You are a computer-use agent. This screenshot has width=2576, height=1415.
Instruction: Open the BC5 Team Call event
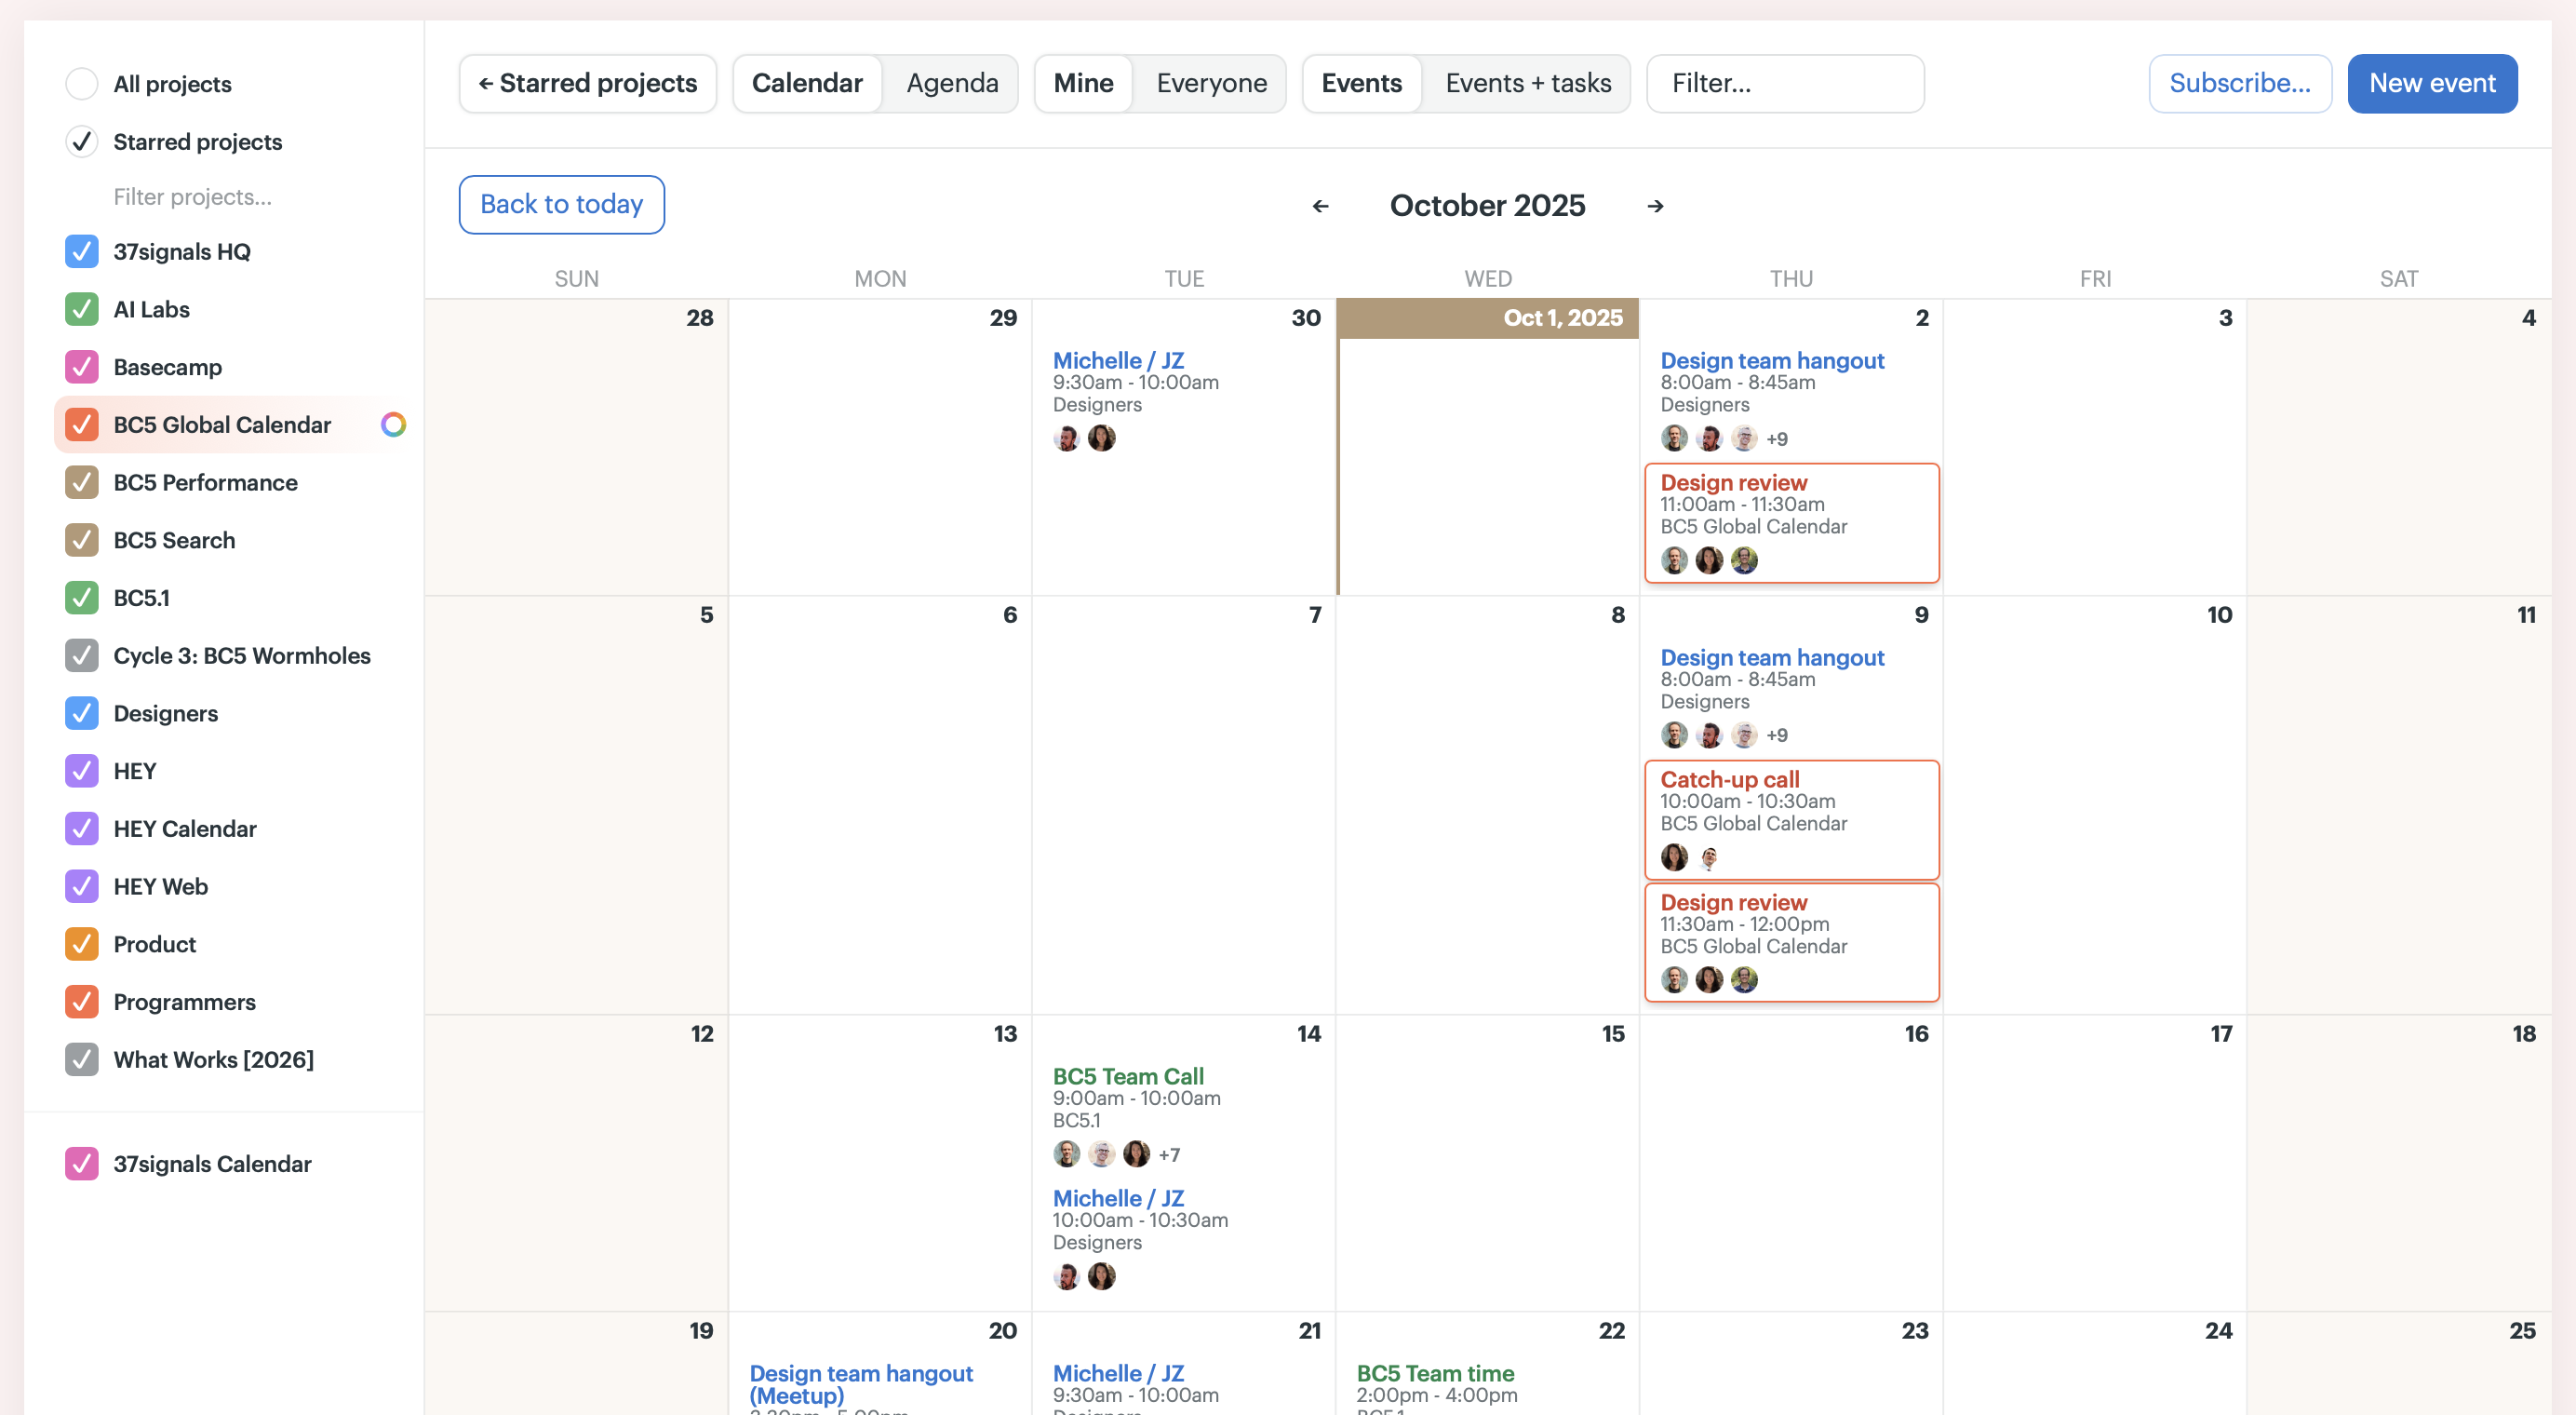pos(1128,1076)
